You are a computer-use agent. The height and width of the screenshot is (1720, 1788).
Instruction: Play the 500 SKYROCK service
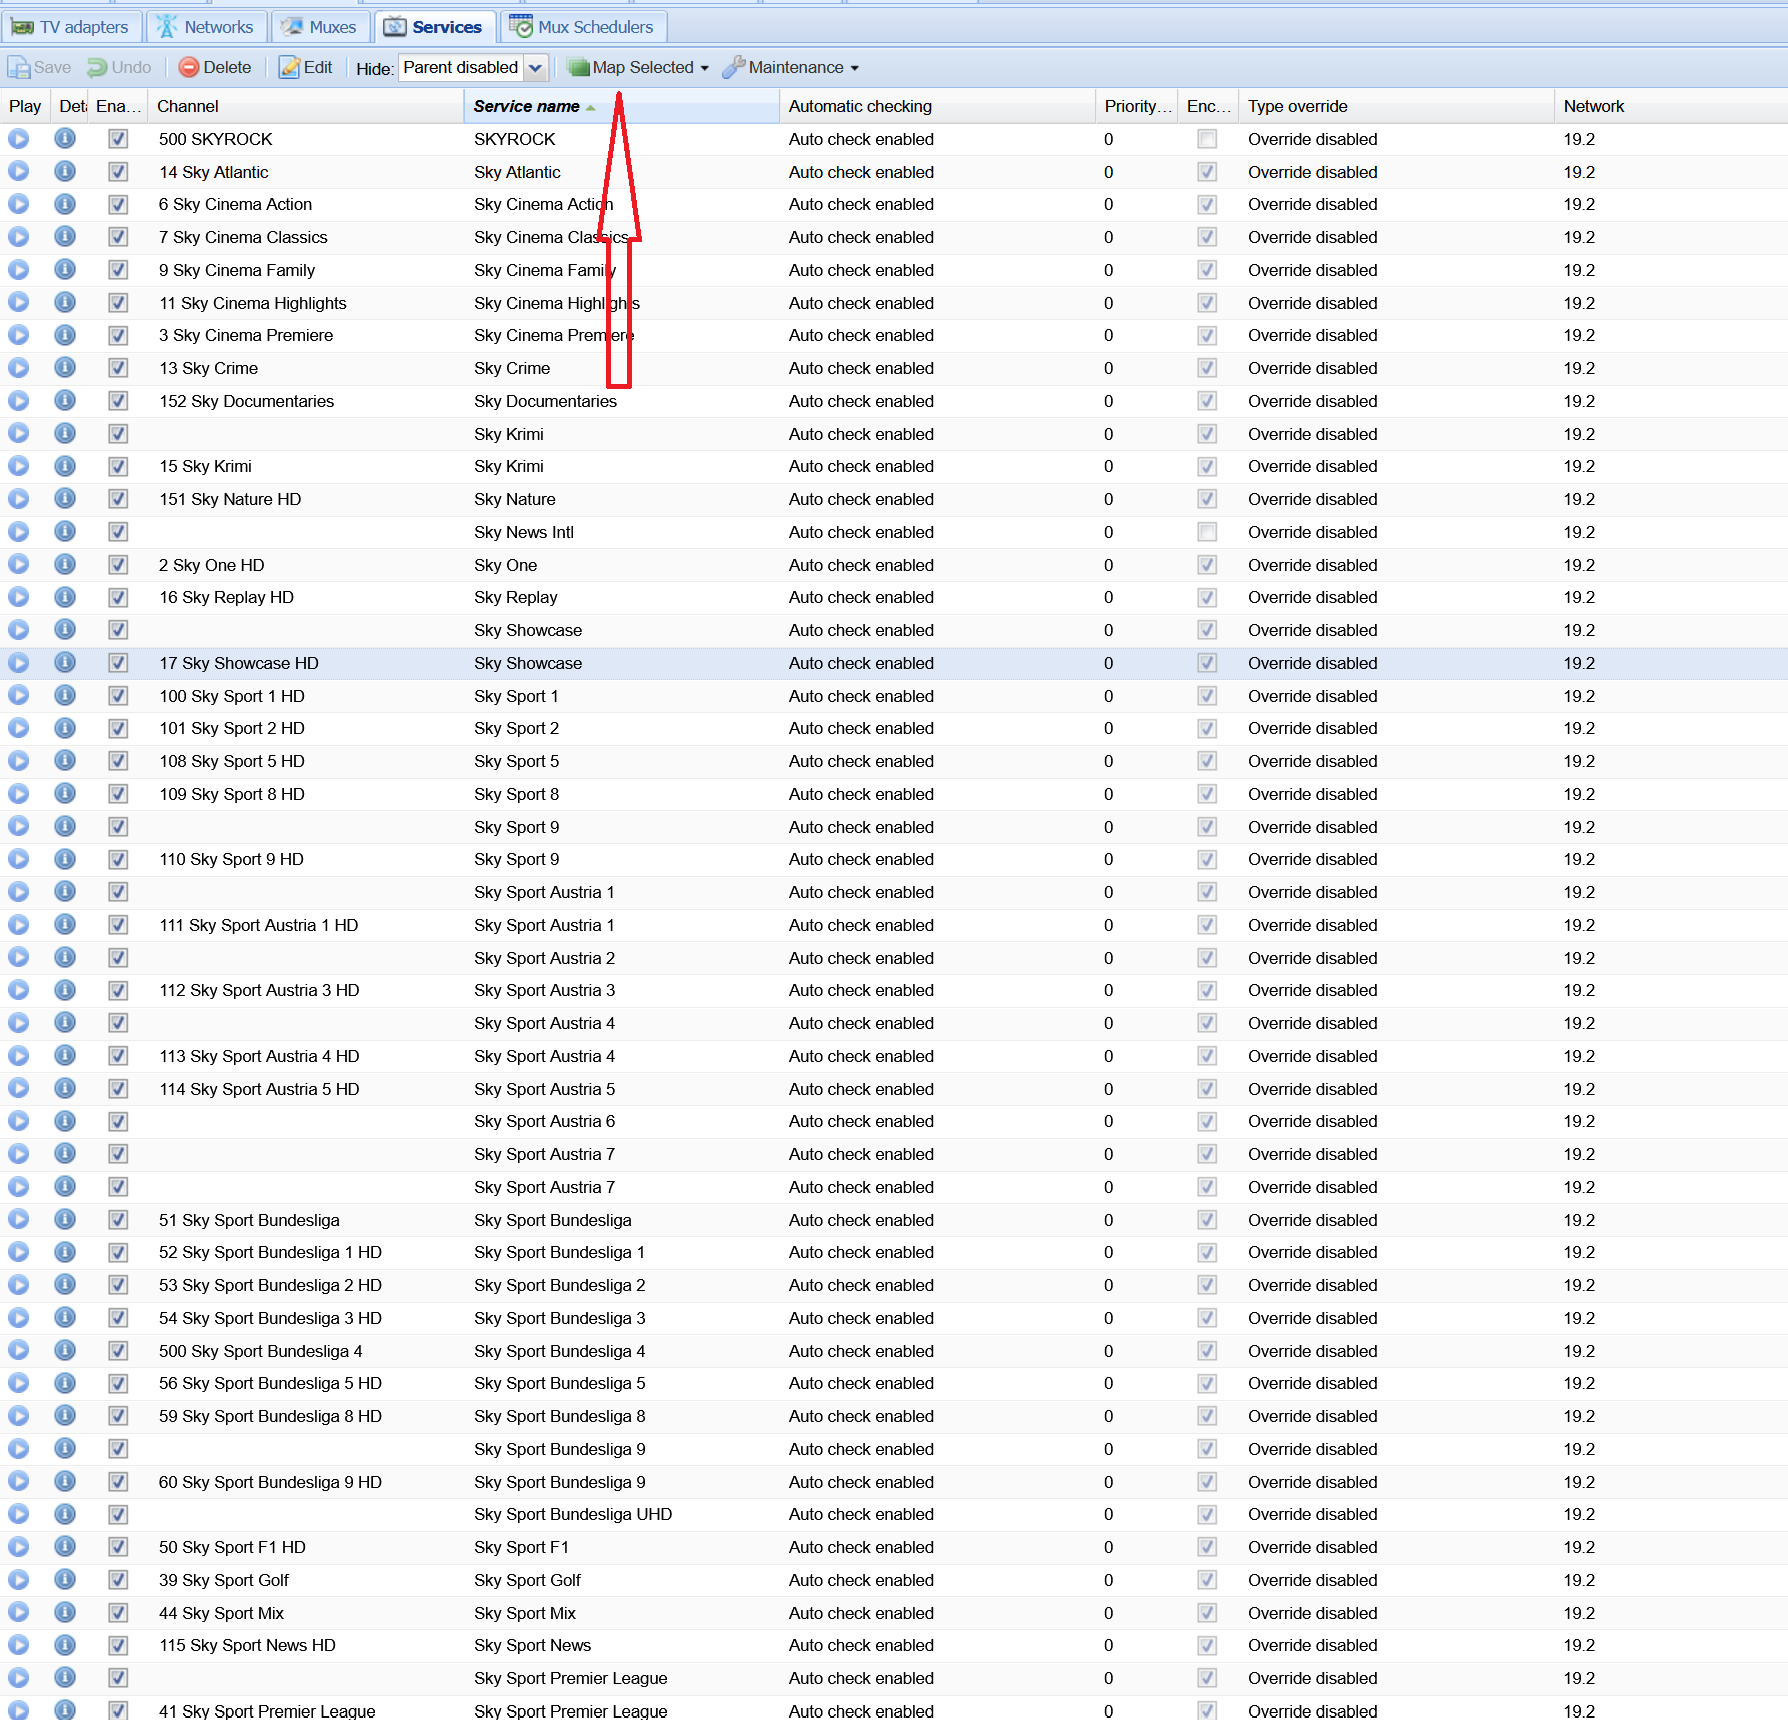click(18, 139)
